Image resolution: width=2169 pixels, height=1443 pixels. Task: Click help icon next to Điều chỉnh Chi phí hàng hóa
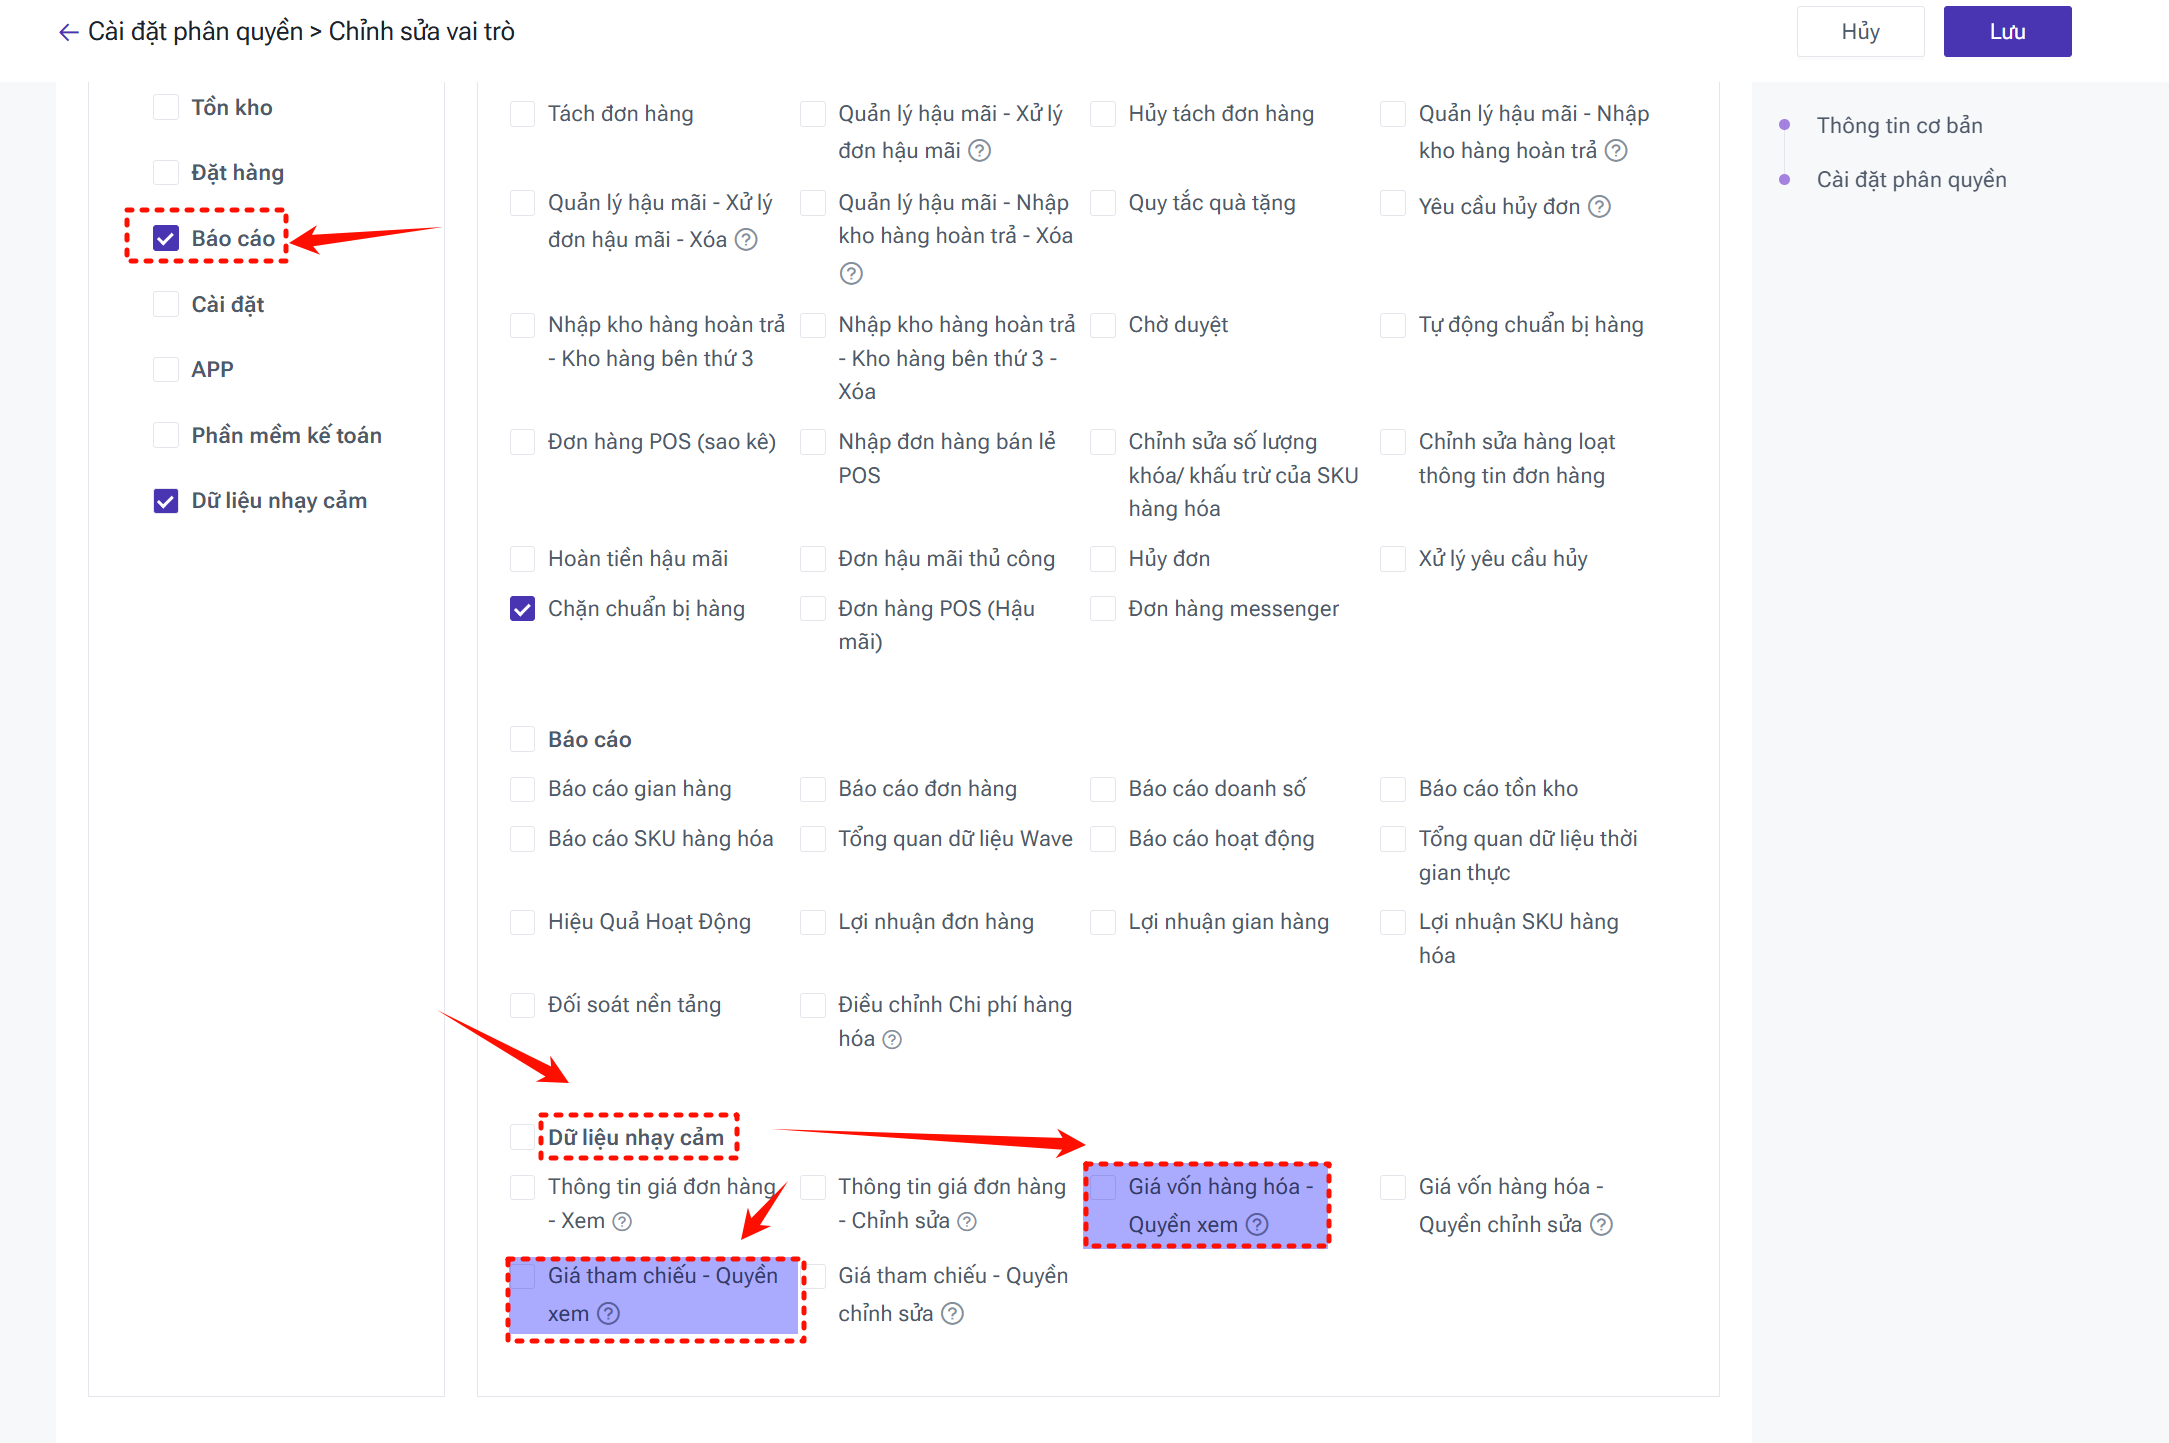(x=892, y=1039)
